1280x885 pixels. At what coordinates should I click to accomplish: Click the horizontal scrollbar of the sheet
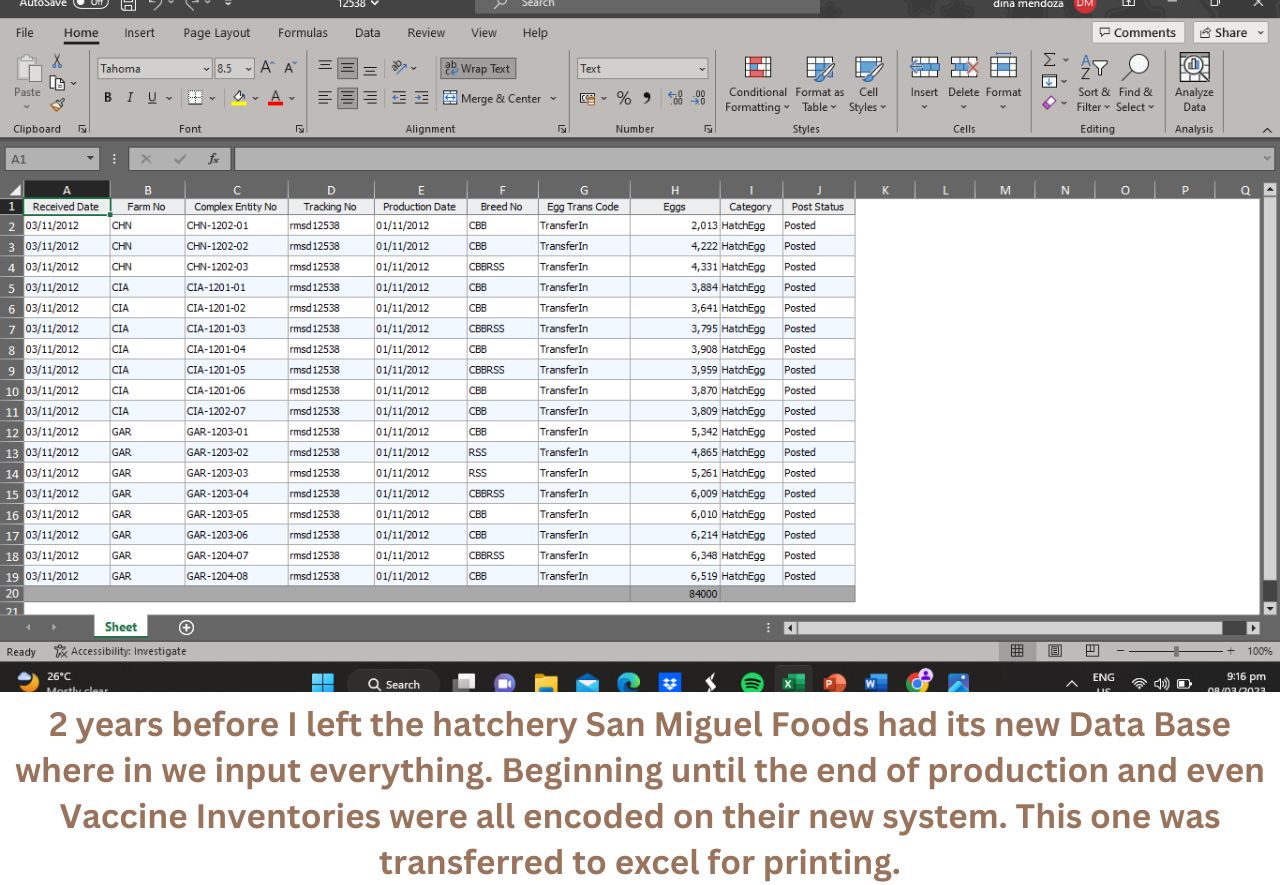tap(1010, 628)
